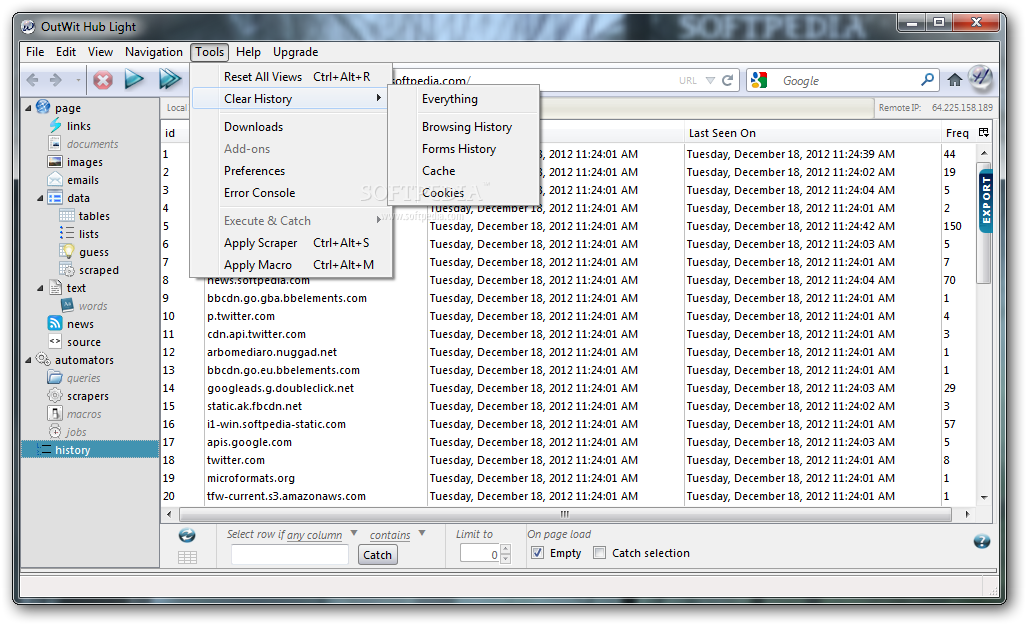
Task: Clear Forms History from submenu
Action: click(463, 149)
